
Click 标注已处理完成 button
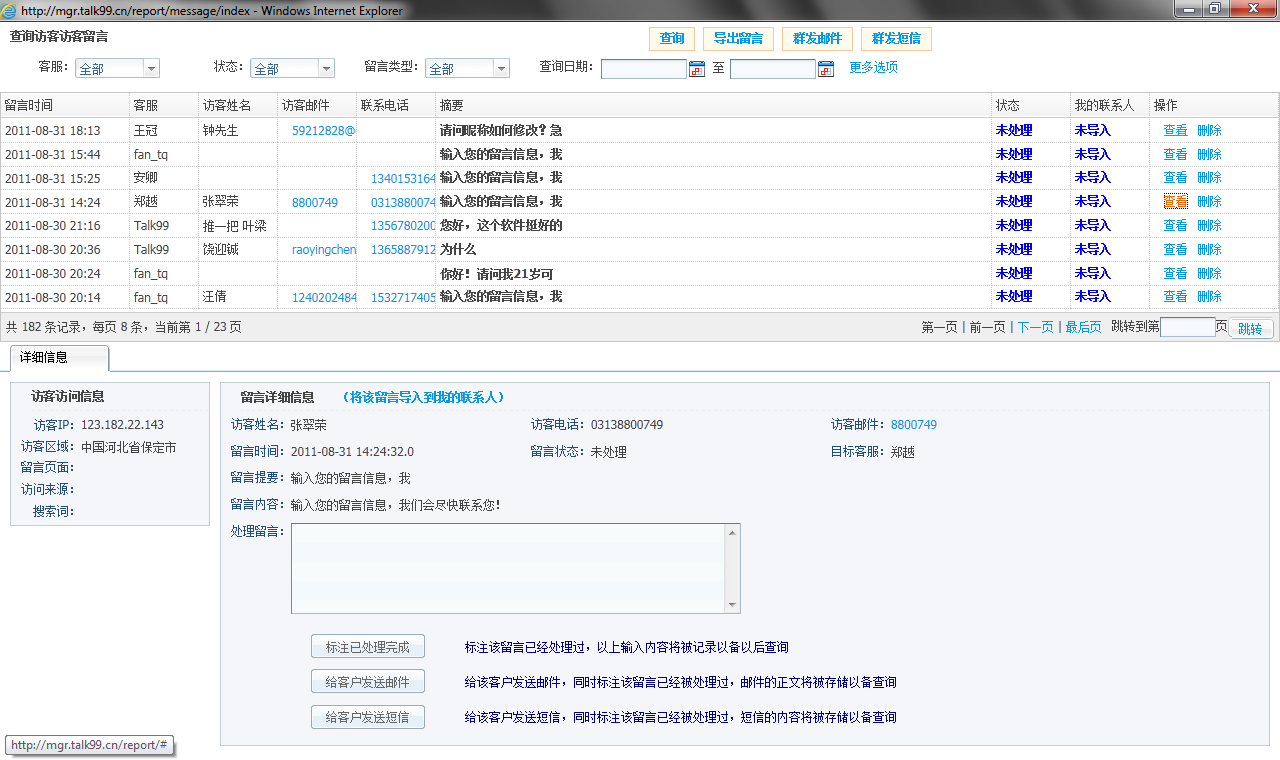tap(368, 647)
